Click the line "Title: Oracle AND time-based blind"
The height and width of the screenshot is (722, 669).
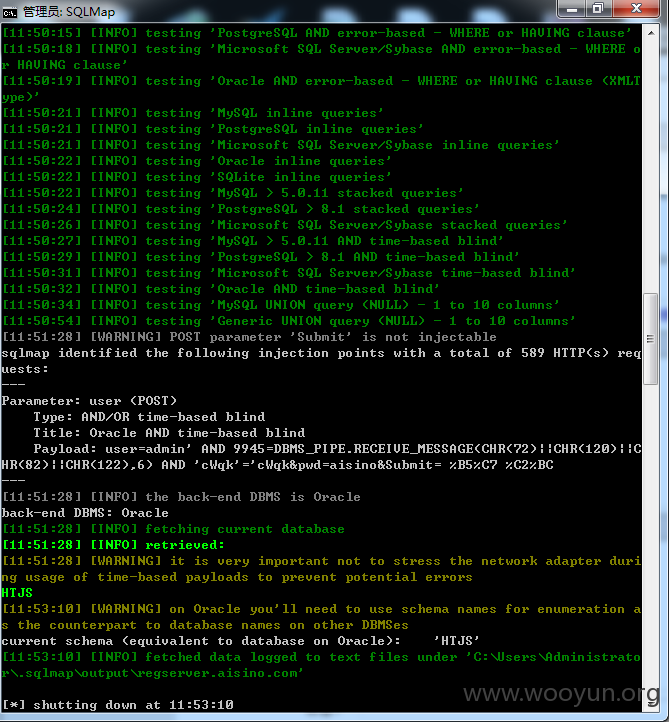coord(169,433)
